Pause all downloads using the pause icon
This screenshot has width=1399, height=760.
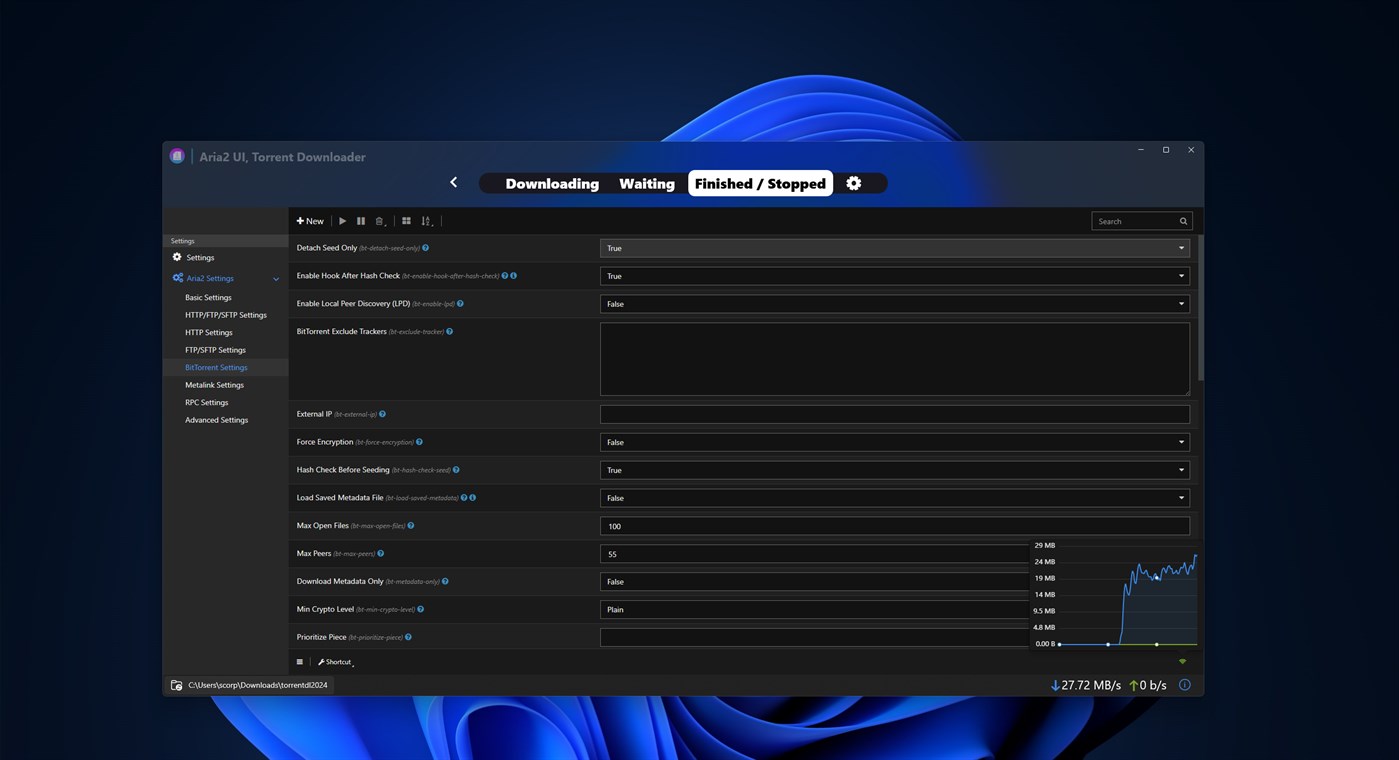(361, 220)
